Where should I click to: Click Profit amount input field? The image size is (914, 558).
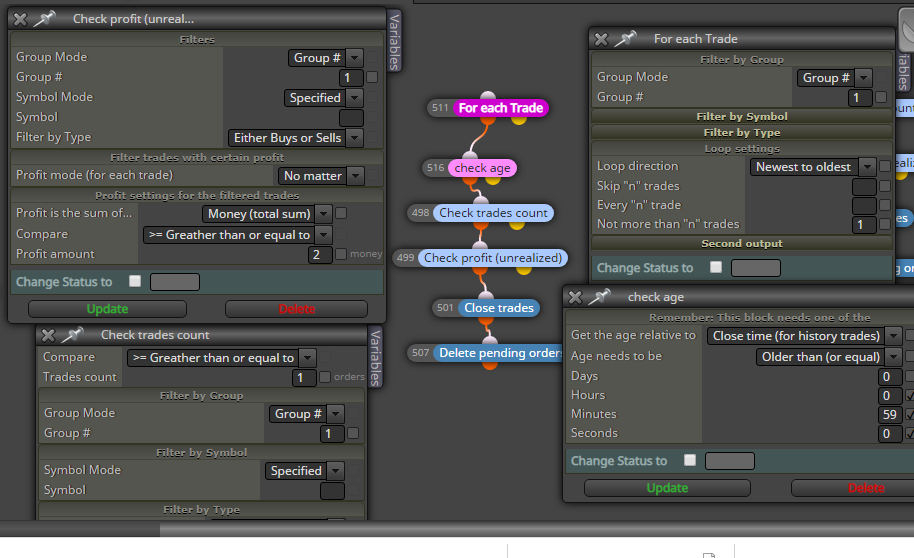point(319,255)
